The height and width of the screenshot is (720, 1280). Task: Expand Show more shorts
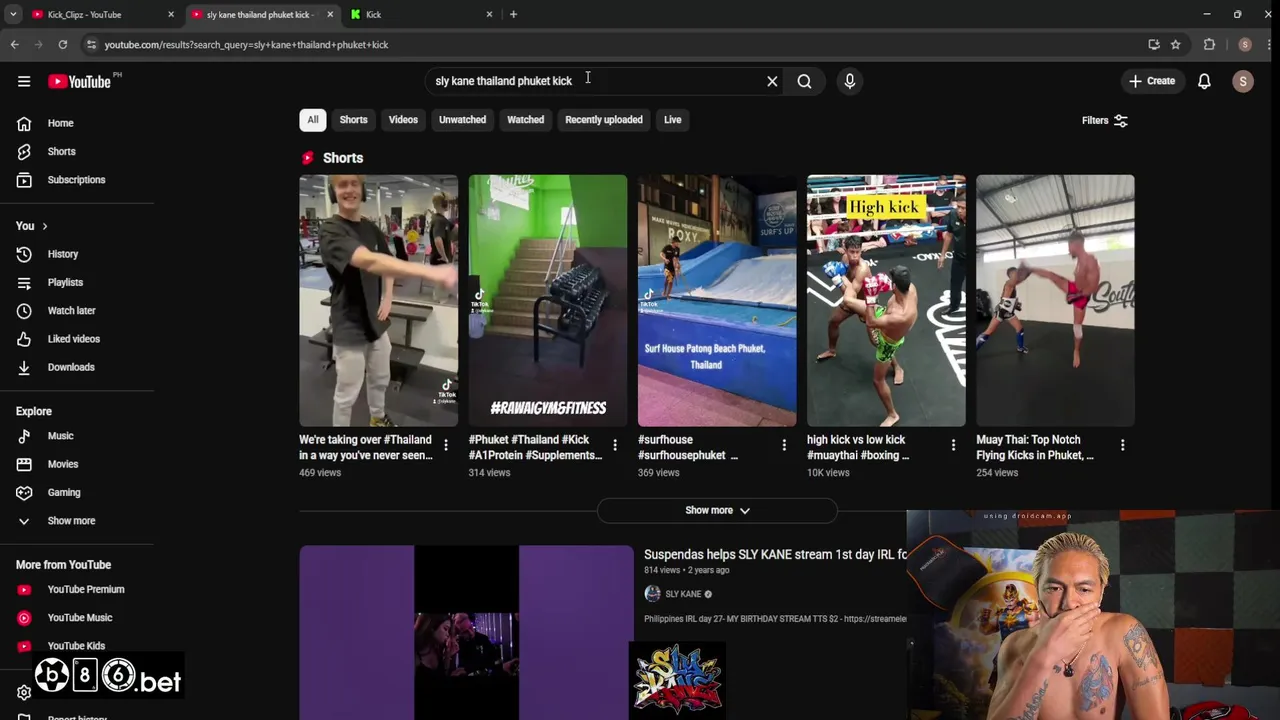tap(717, 510)
